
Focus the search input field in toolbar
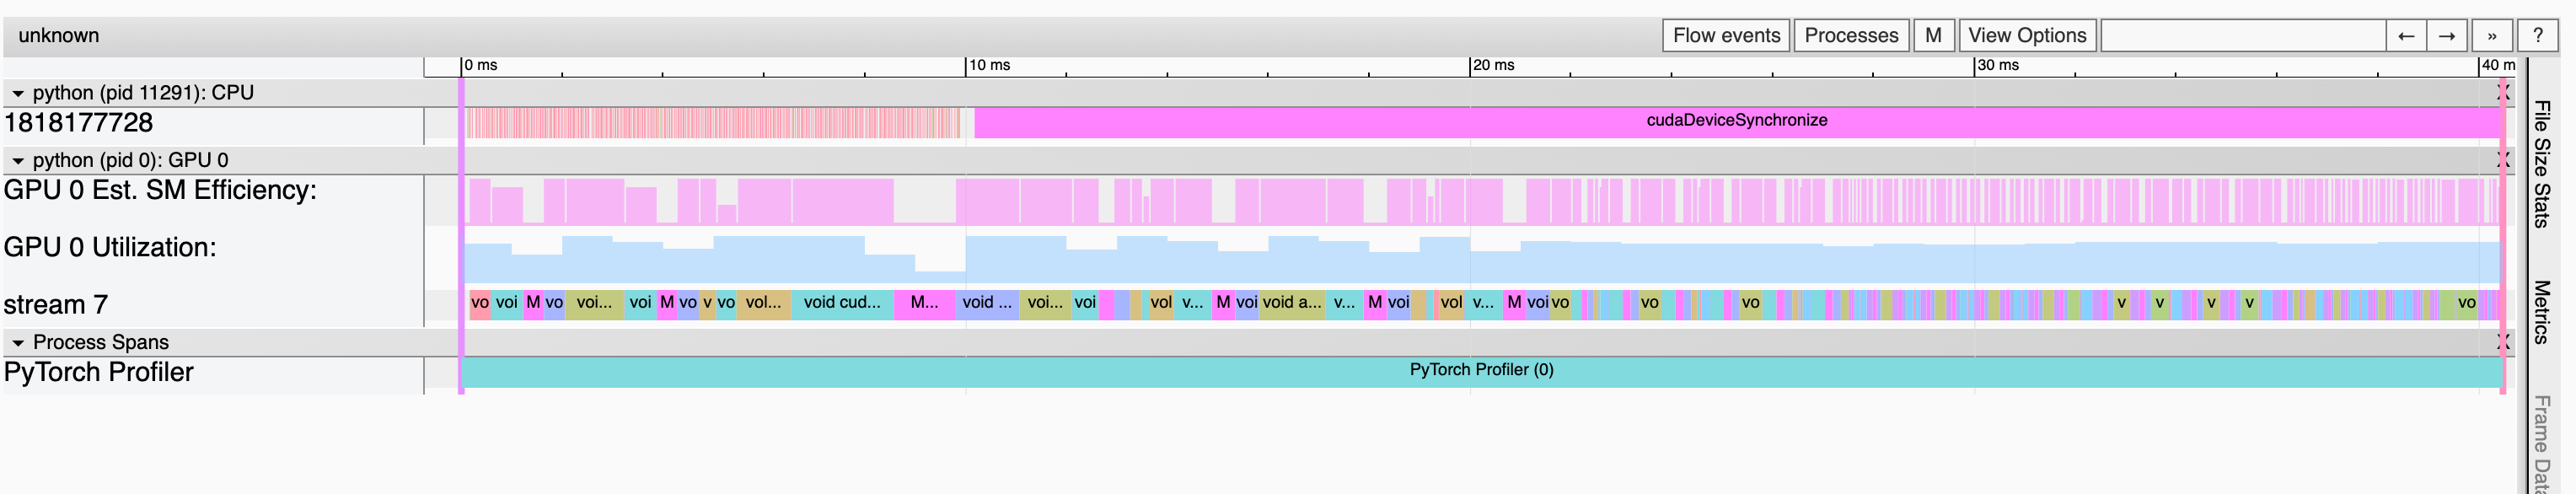point(2243,36)
